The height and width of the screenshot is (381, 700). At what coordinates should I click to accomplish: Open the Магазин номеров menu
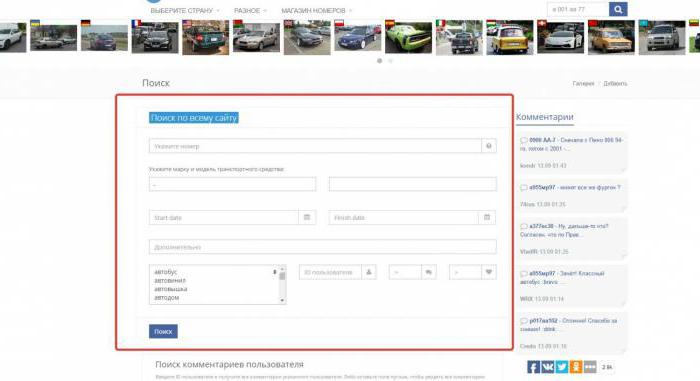click(317, 10)
